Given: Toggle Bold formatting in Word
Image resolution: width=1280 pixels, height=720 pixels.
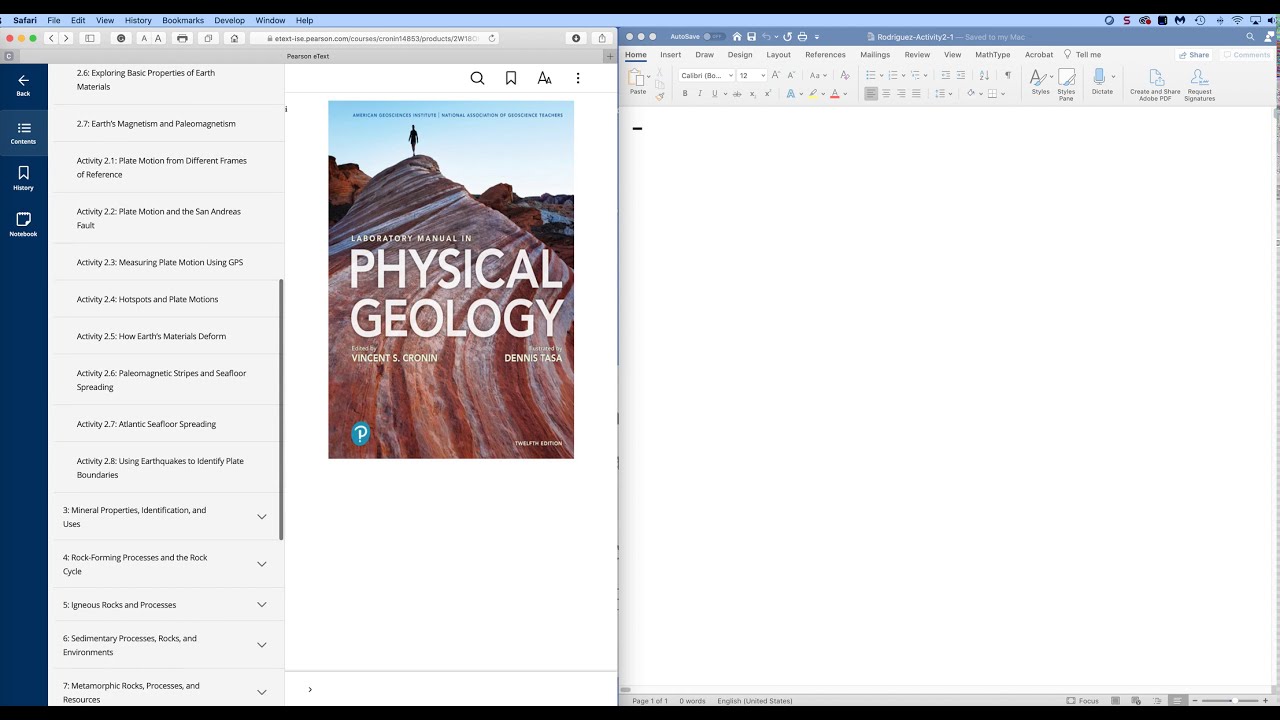Looking at the screenshot, I should [685, 94].
